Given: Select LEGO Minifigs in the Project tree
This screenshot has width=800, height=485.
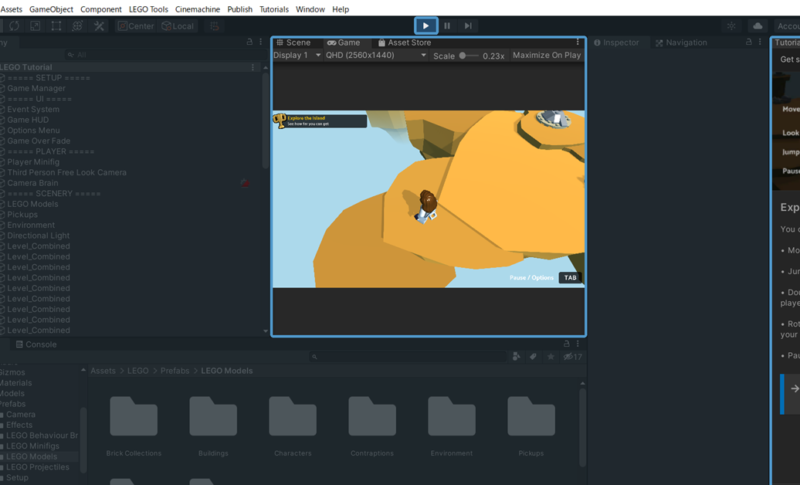Looking at the screenshot, I should click(x=33, y=446).
